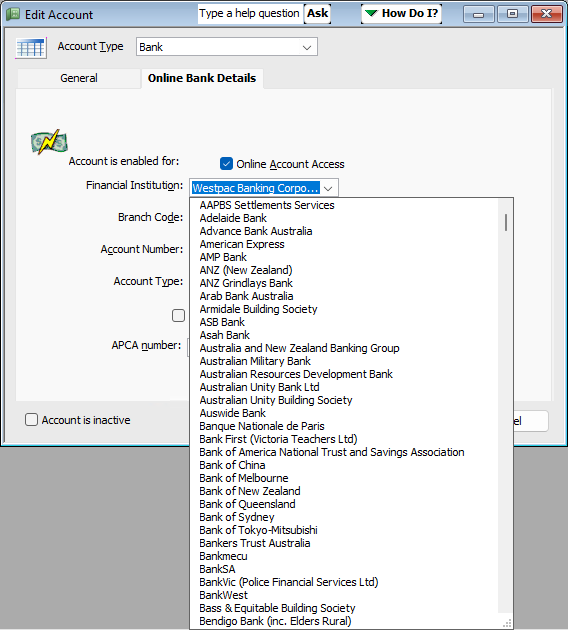Pick Advance Bank Australia option

[x=256, y=231]
